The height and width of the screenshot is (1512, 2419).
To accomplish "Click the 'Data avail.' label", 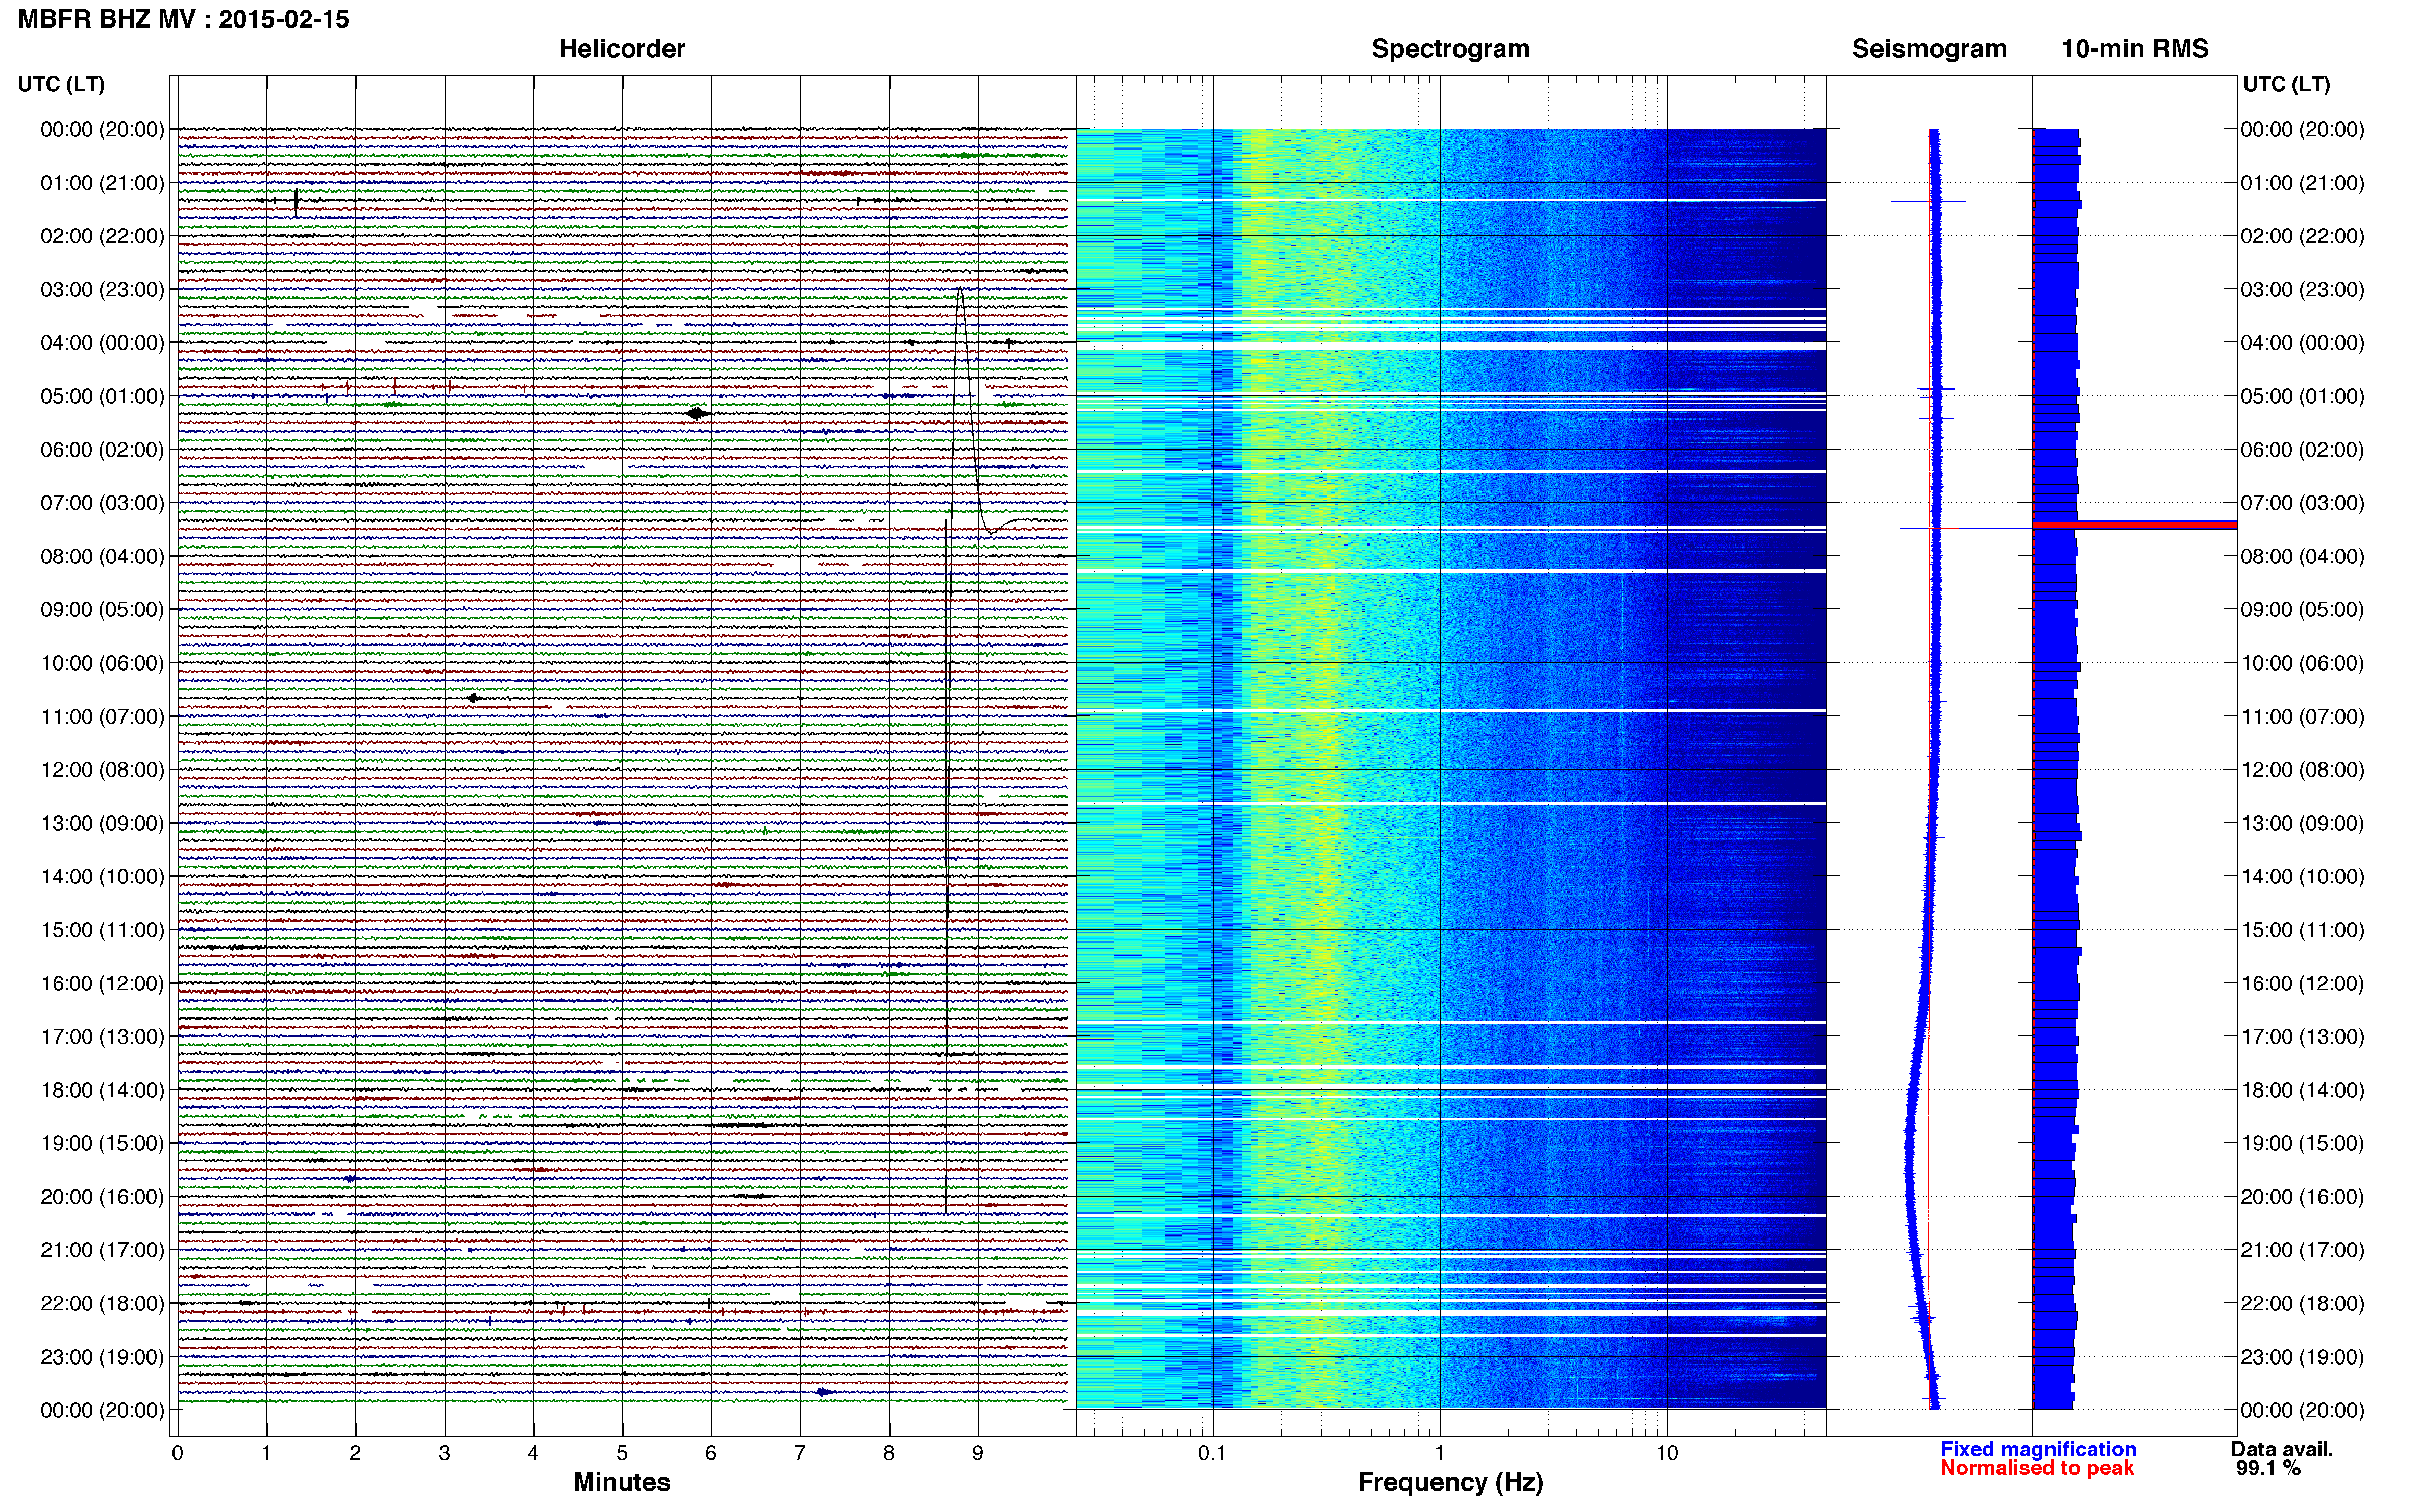I will (x=2282, y=1449).
